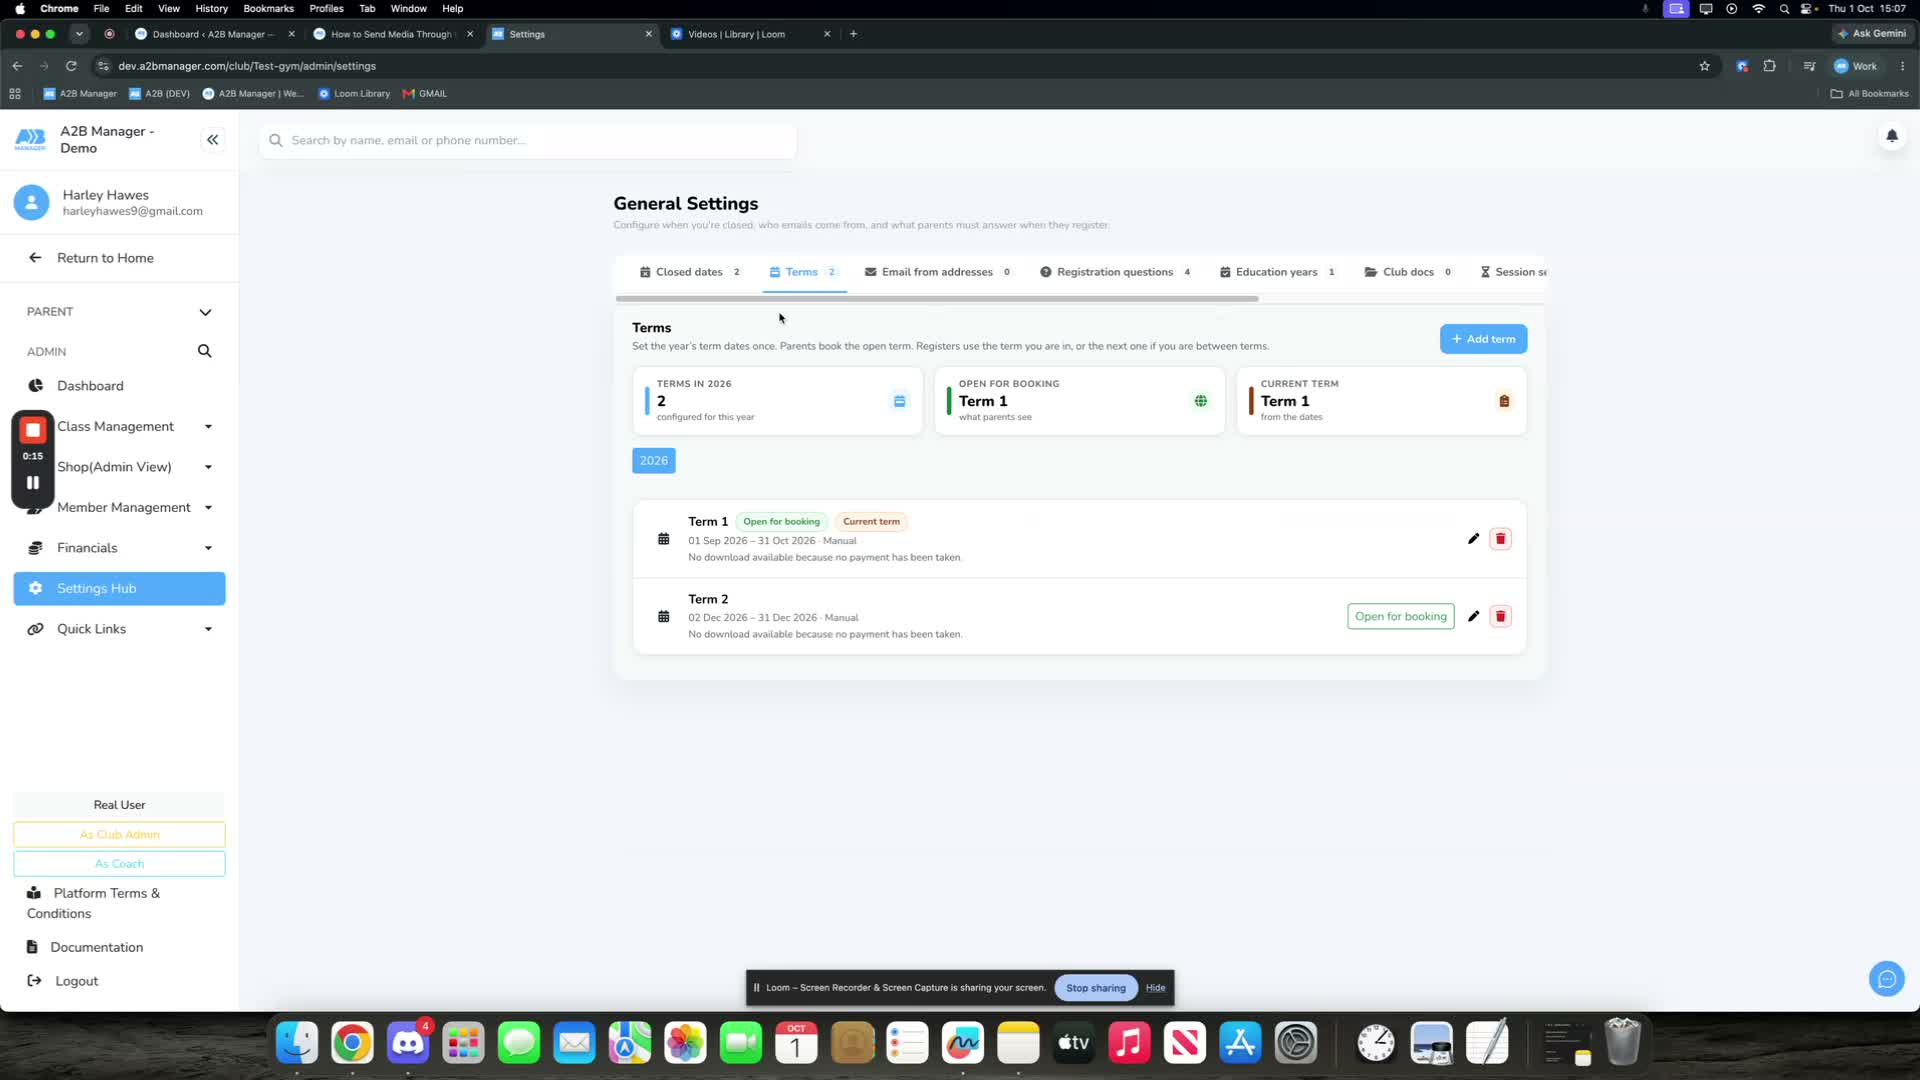Delete Term 2 with trash icon
This screenshot has height=1080, width=1920.
click(1500, 616)
